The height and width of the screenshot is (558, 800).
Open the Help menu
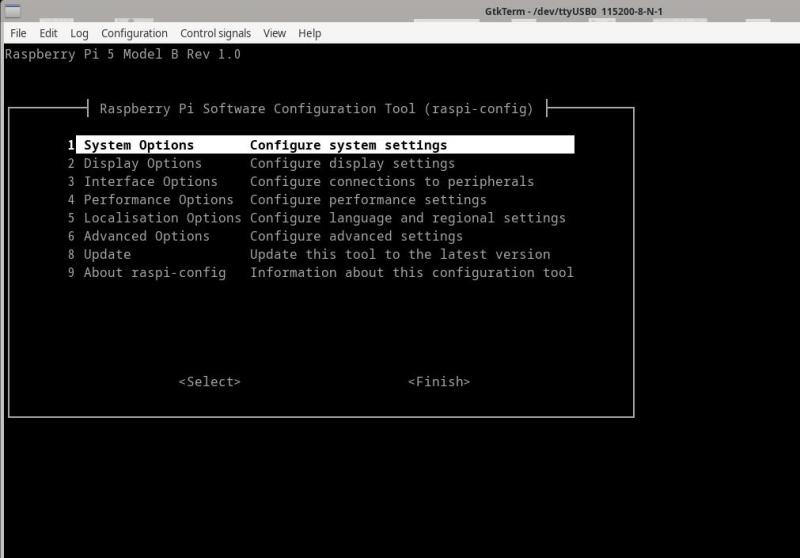(310, 33)
